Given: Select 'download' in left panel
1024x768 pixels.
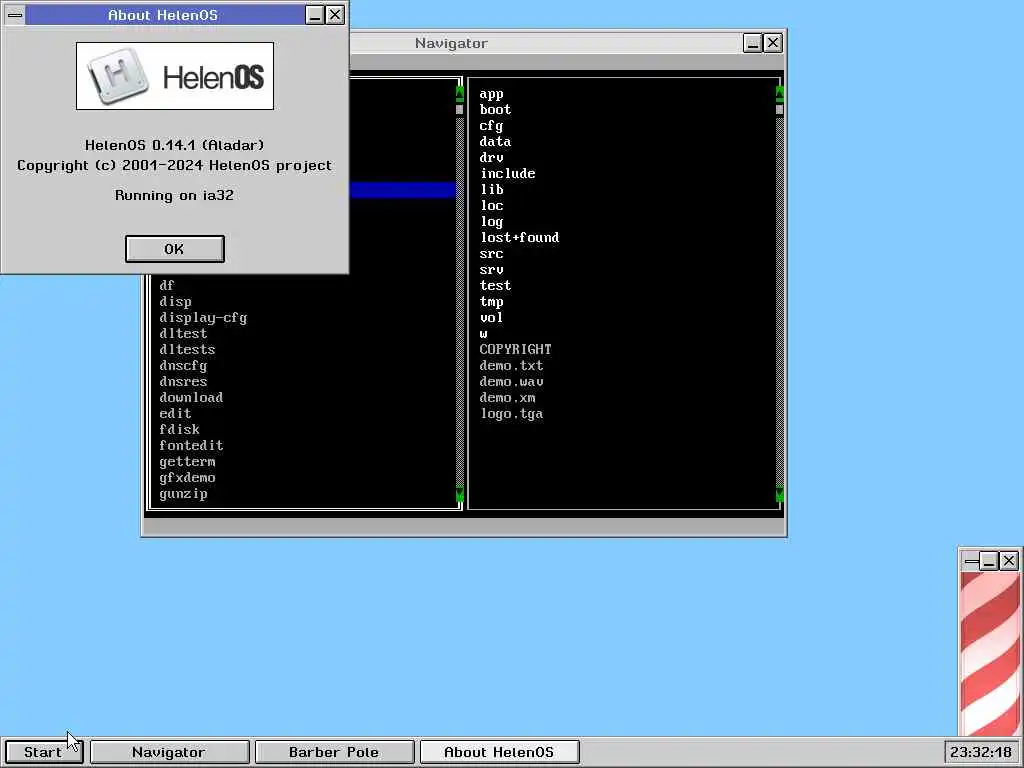Looking at the screenshot, I should (191, 398).
